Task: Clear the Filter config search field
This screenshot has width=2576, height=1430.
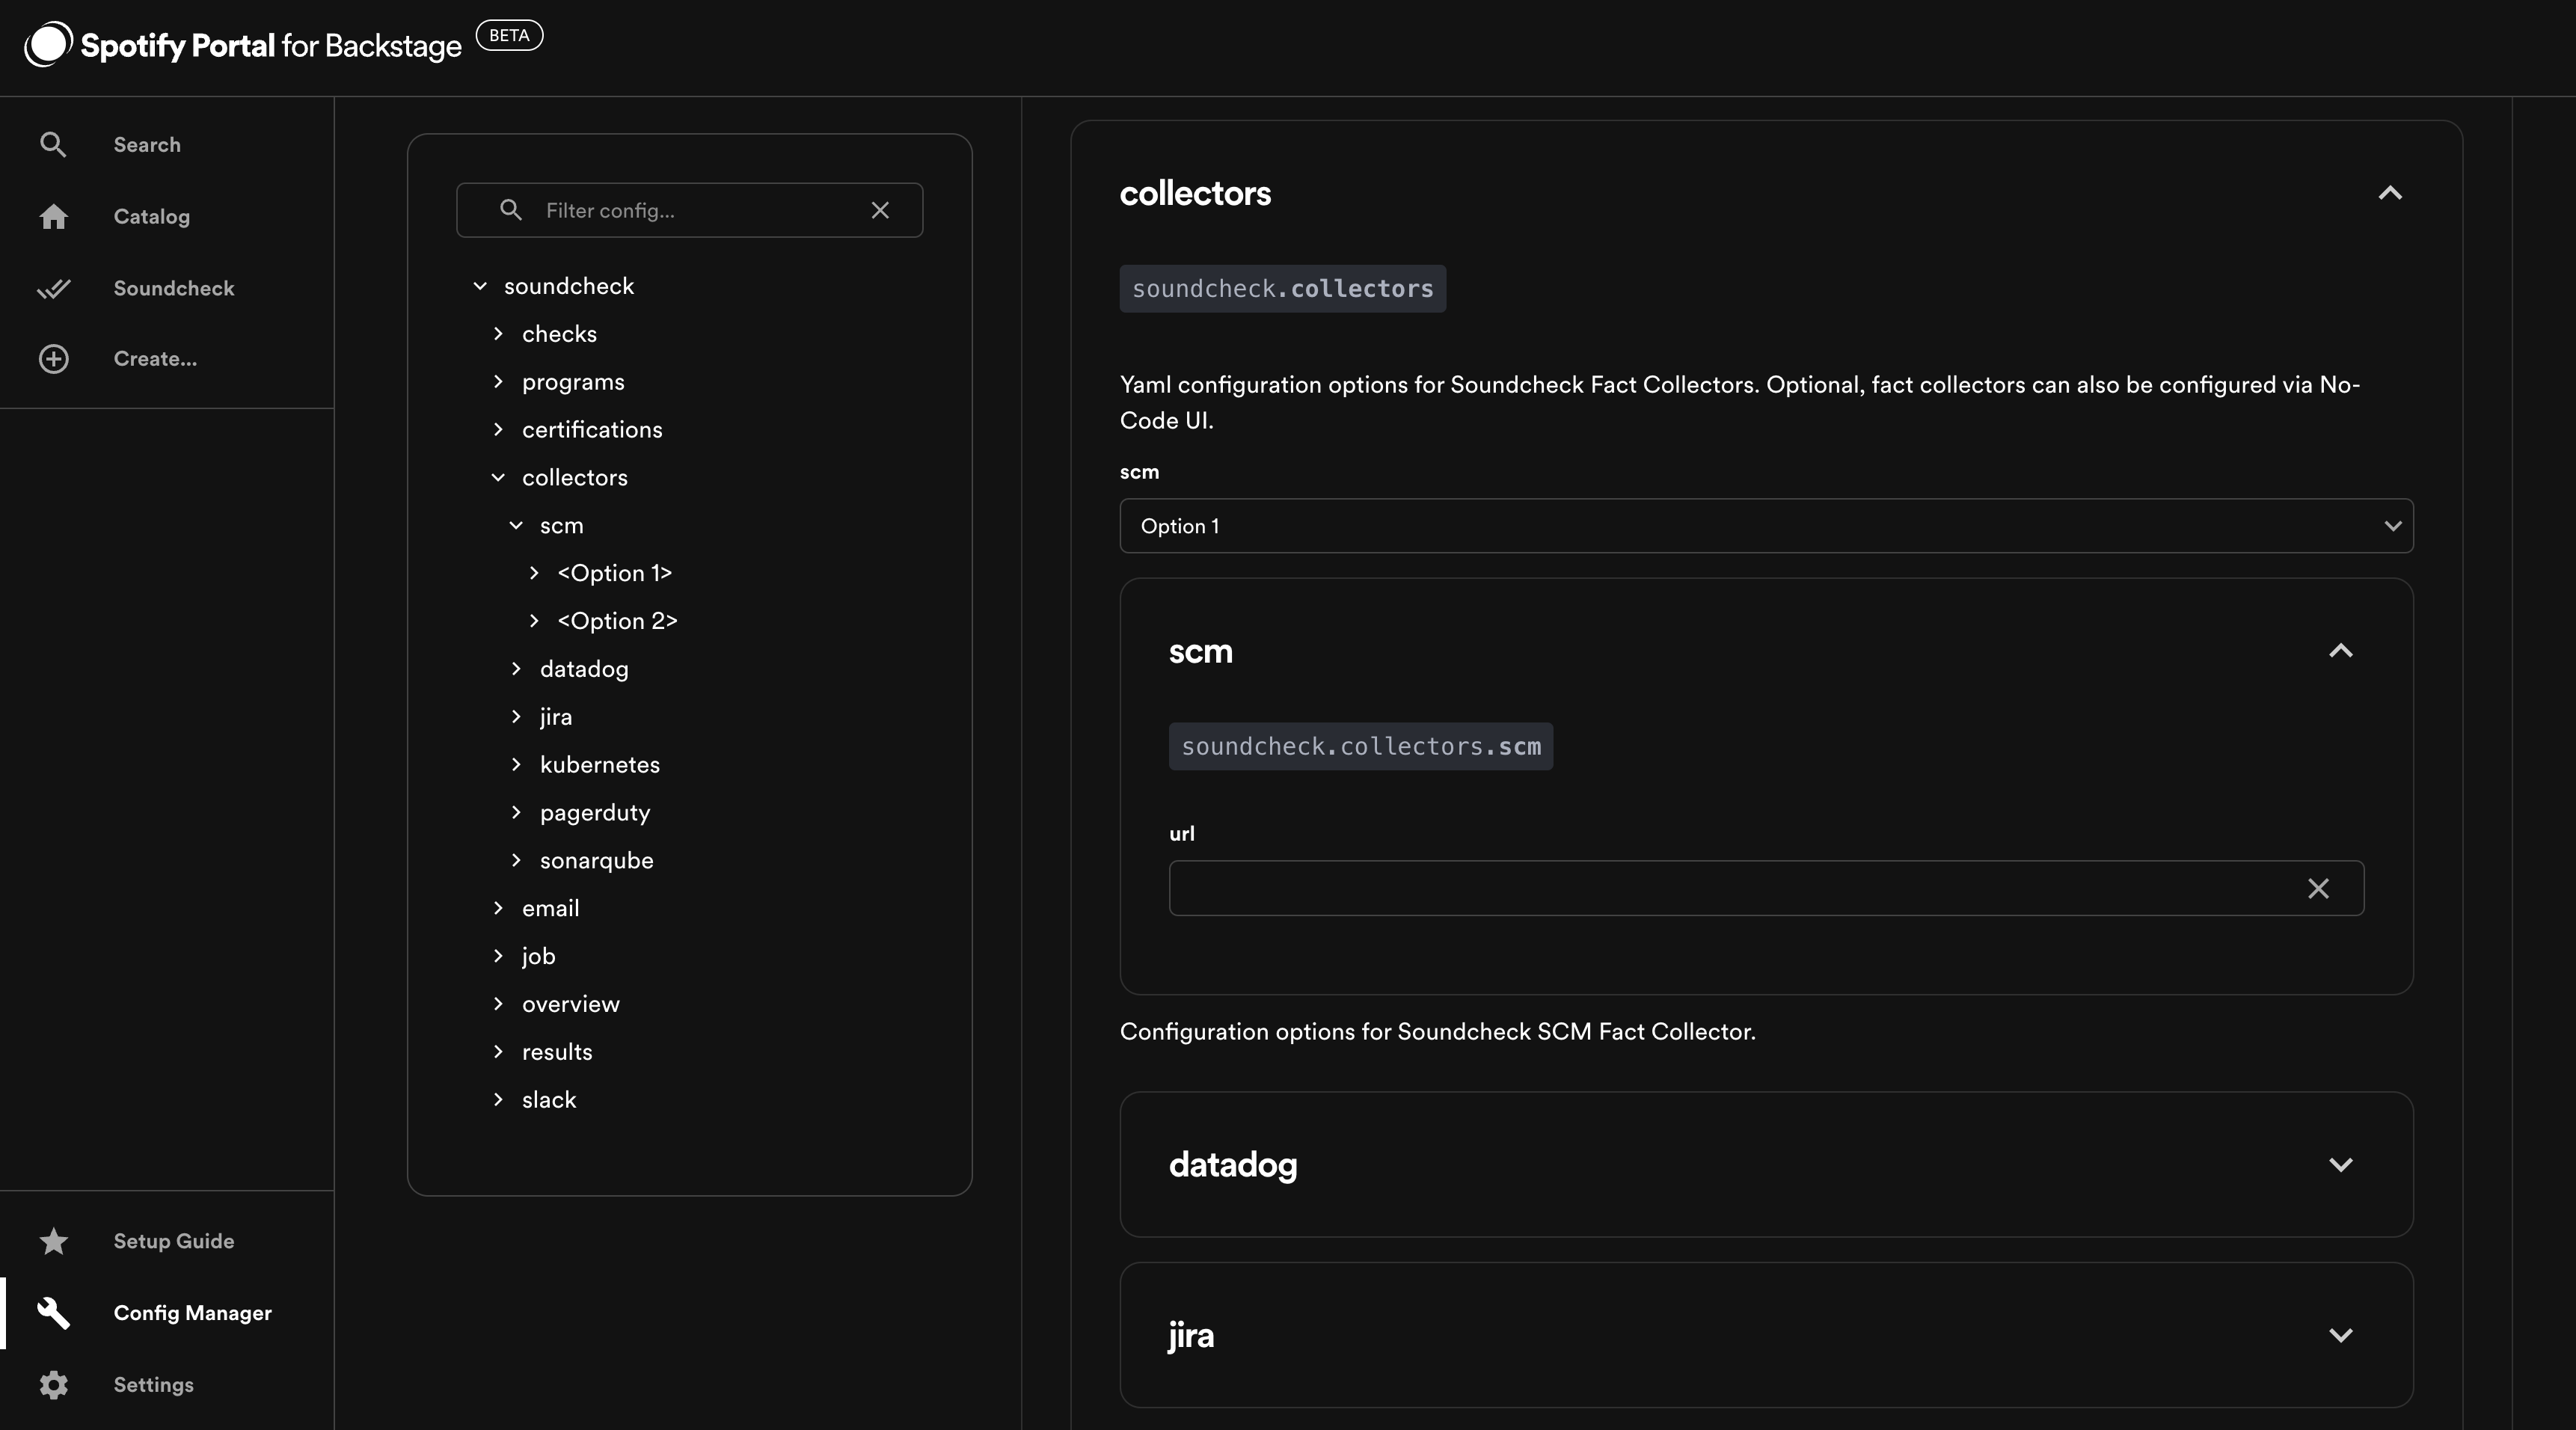Action: tap(880, 210)
